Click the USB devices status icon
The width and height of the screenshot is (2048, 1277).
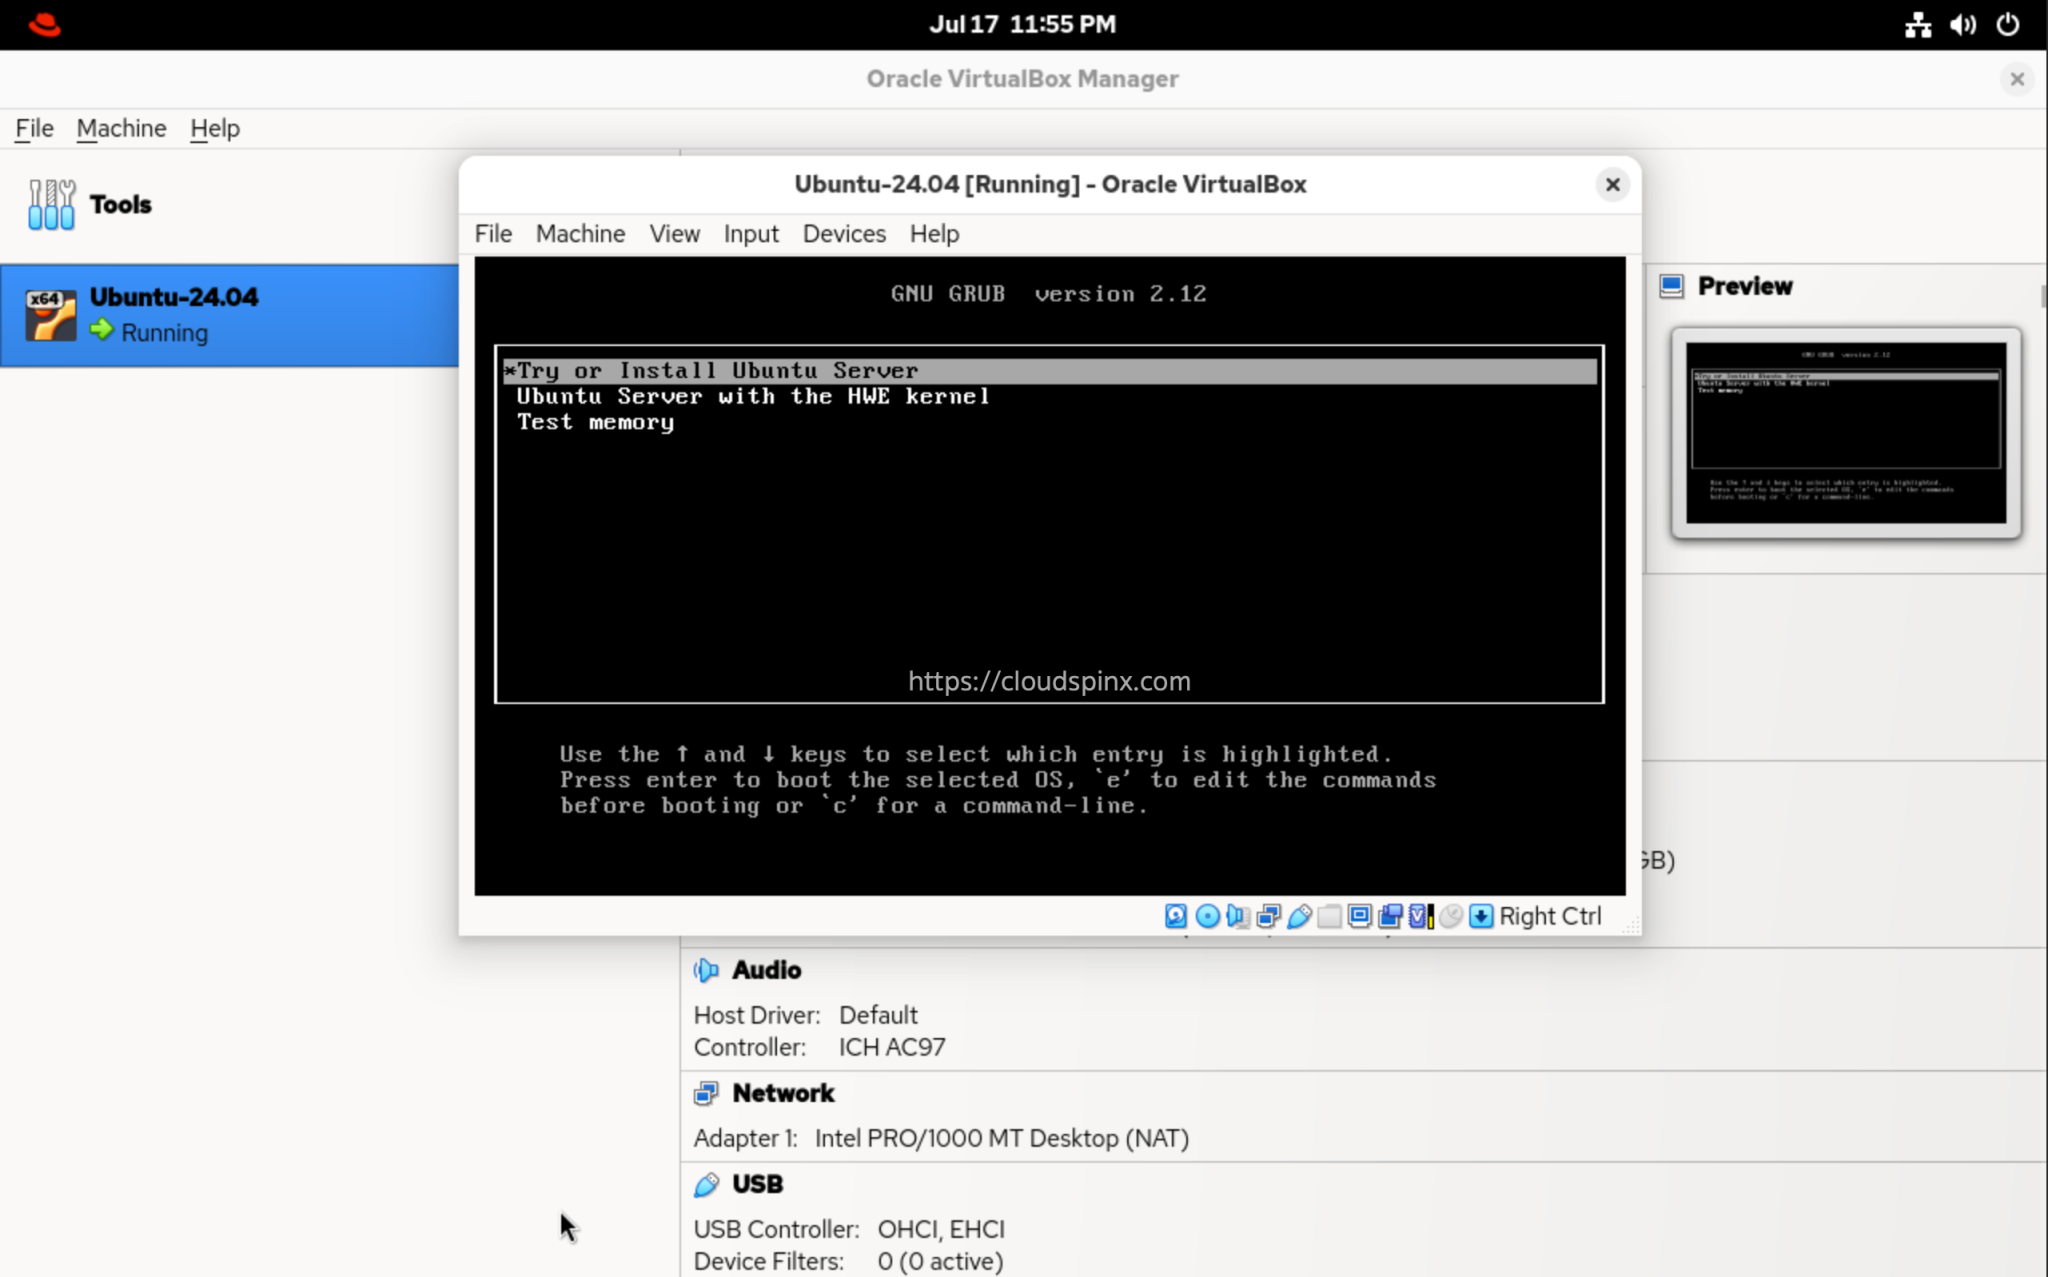tap(1297, 916)
